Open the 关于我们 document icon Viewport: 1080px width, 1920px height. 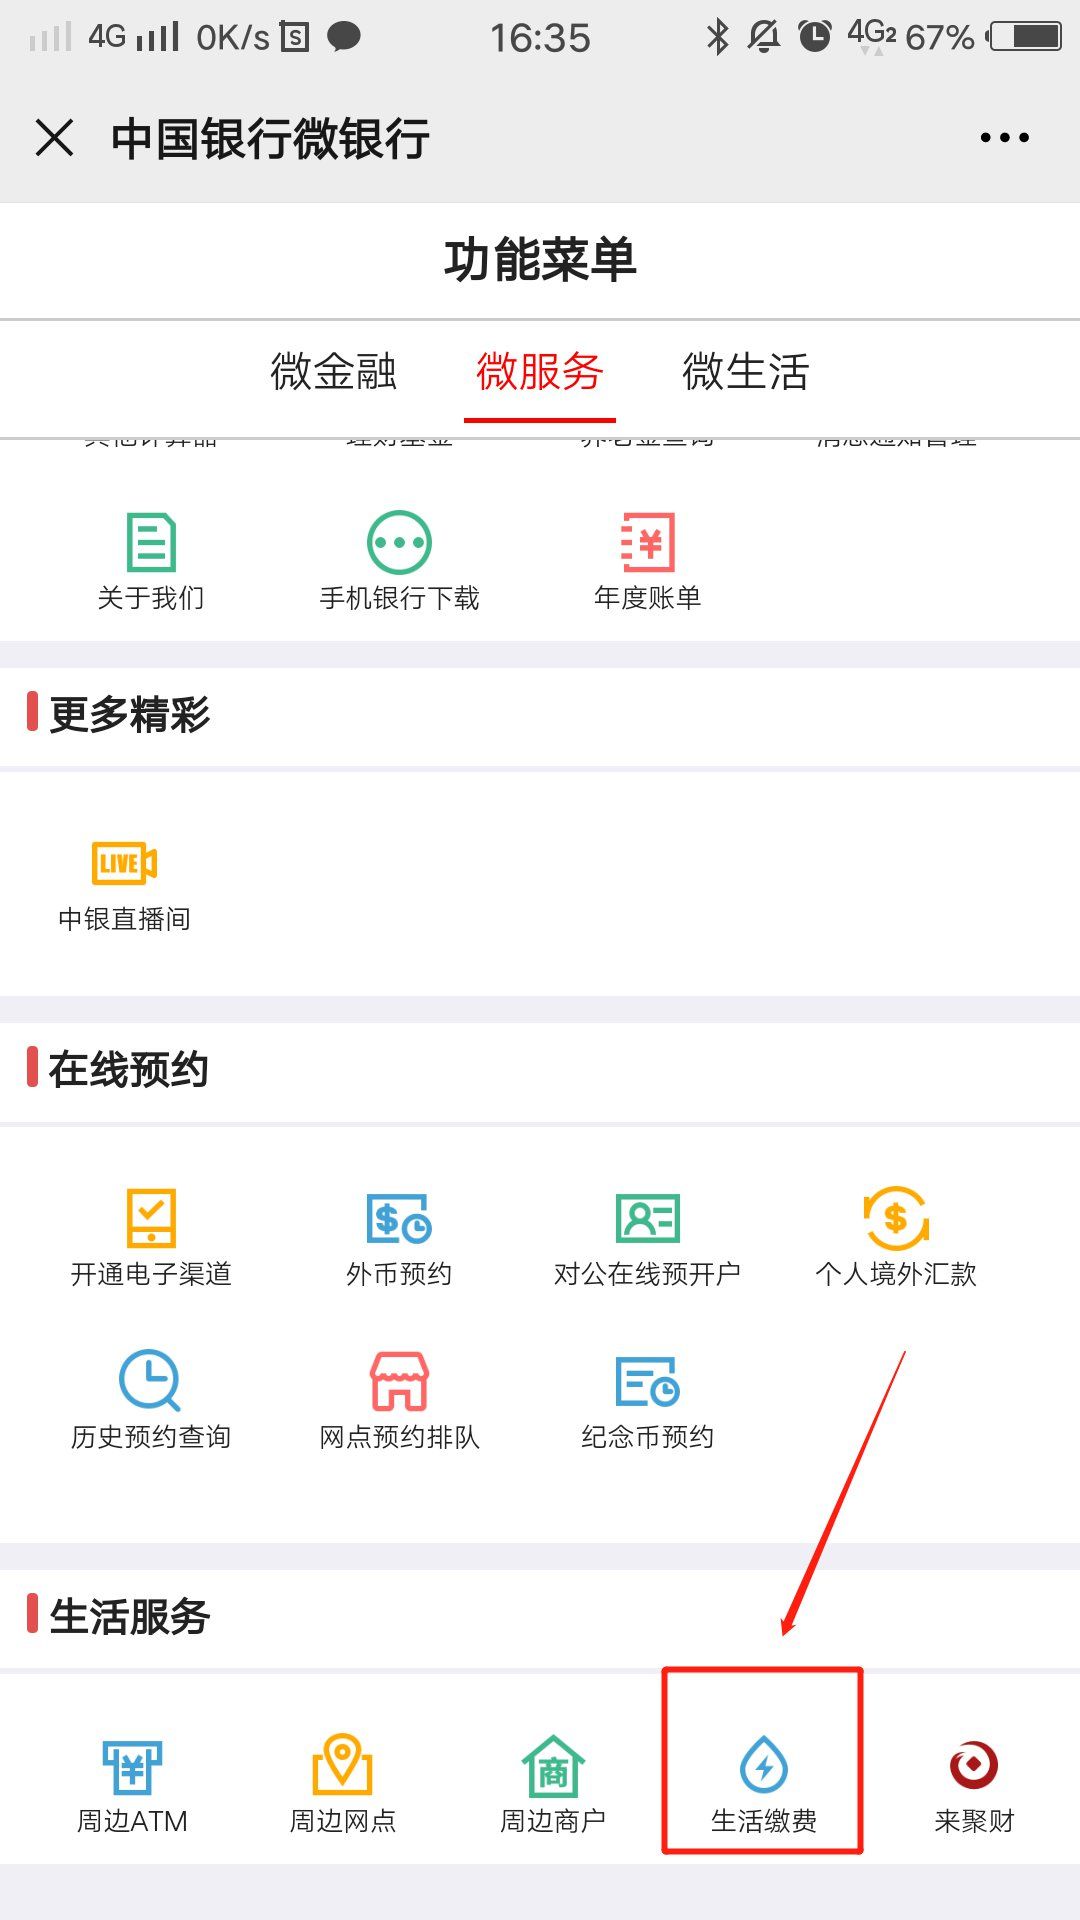[x=151, y=542]
